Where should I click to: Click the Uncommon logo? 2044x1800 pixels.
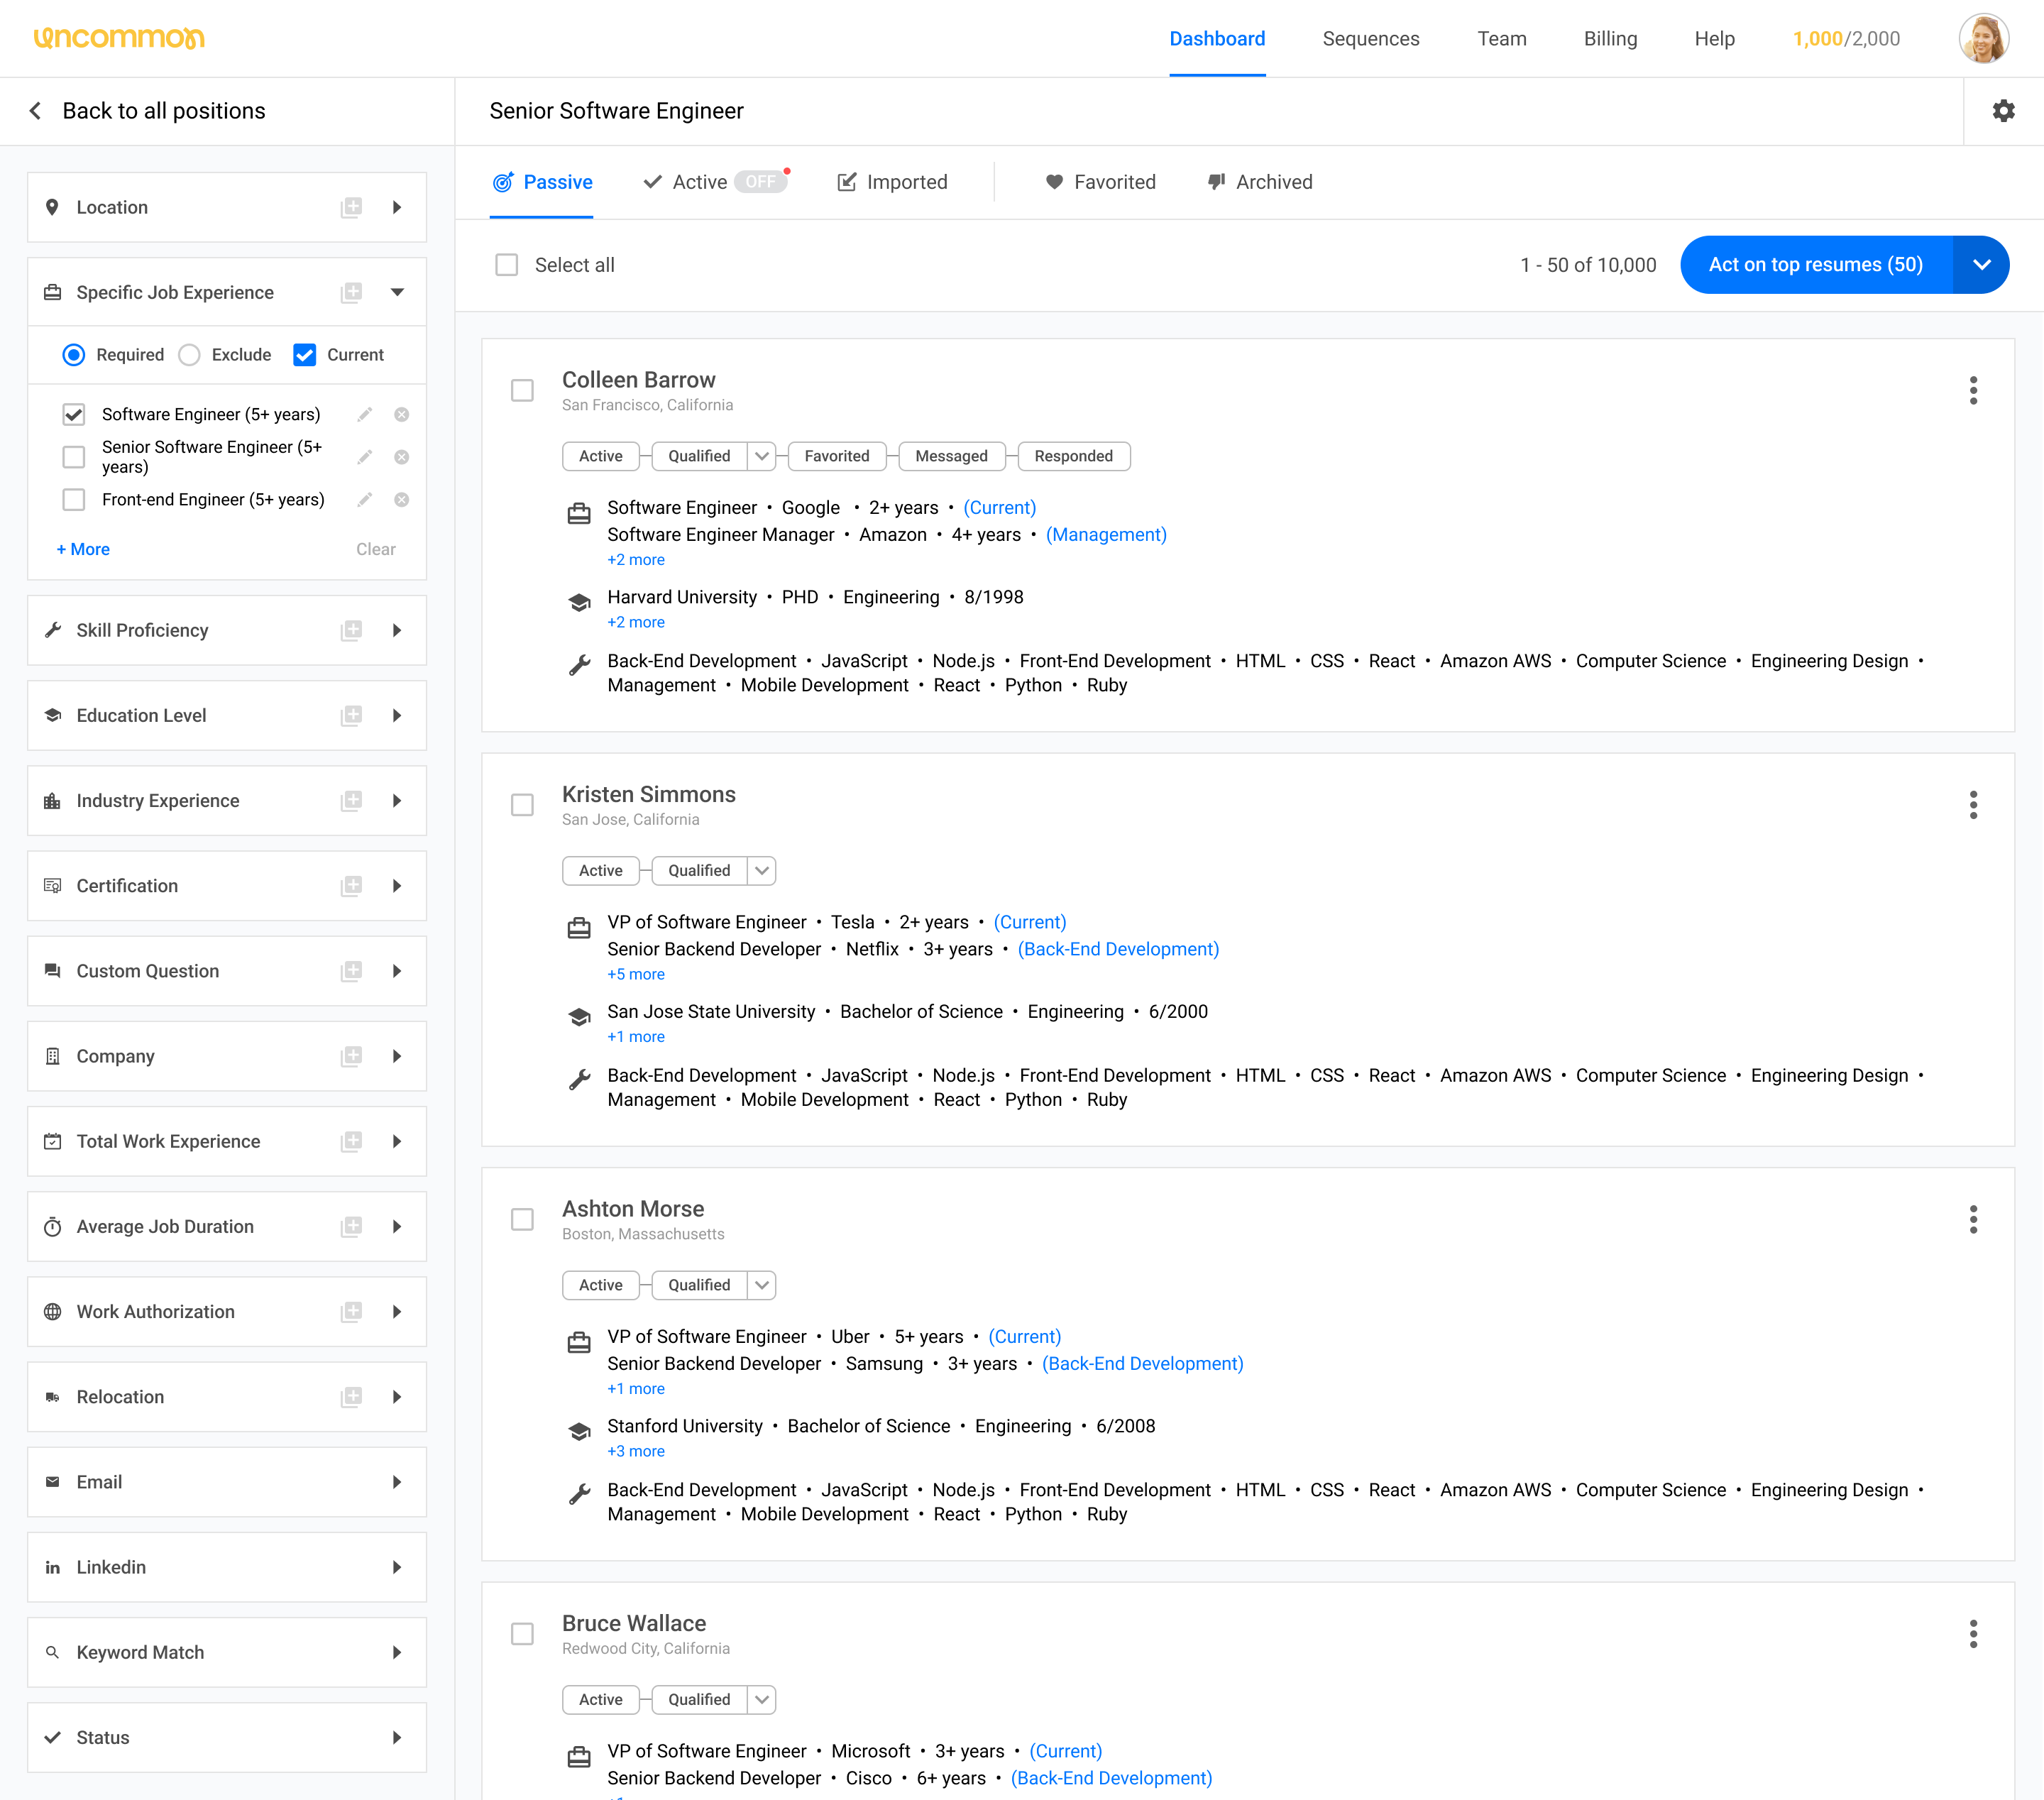pyautogui.click(x=119, y=38)
